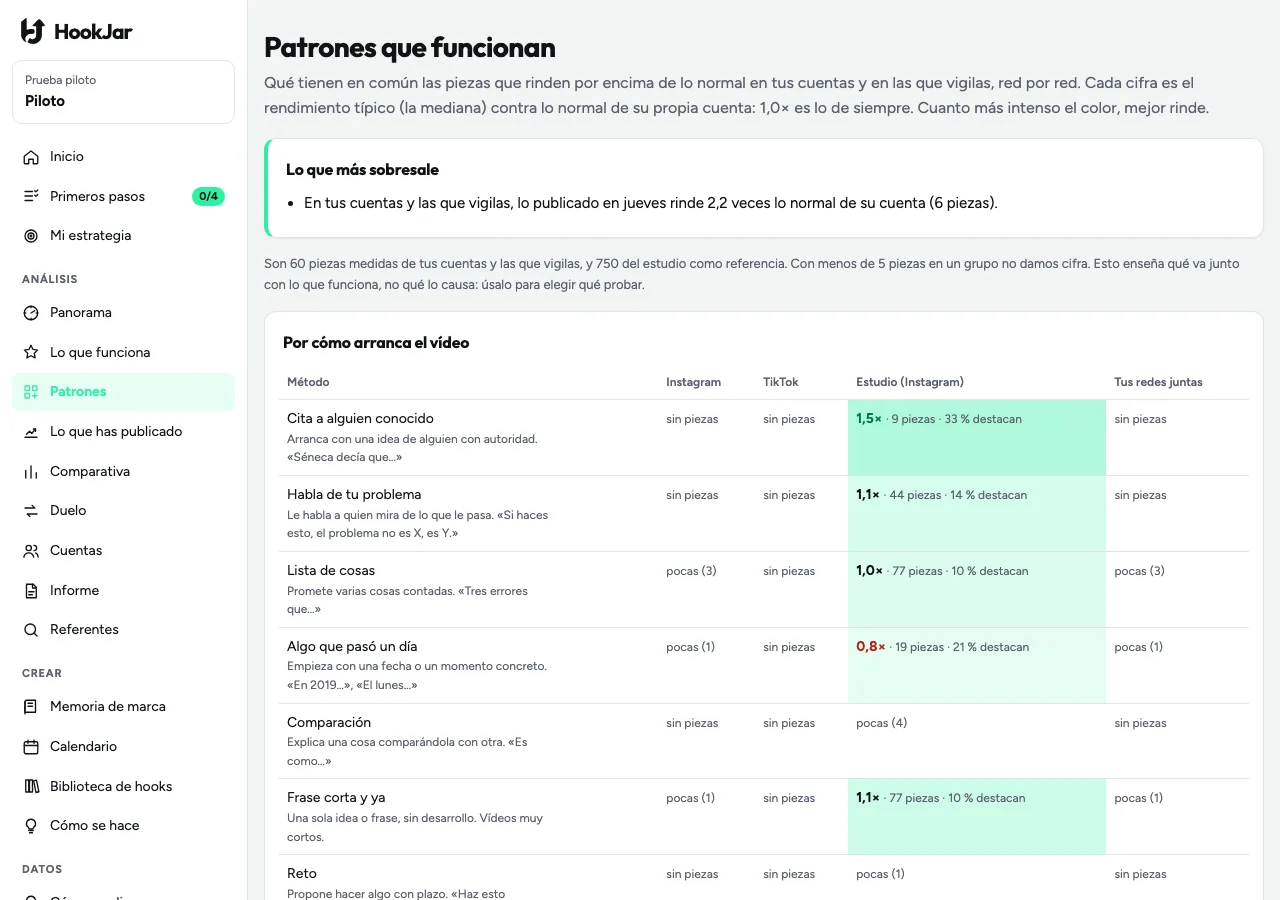Open the Duelo page
This screenshot has width=1280, height=900.
pyautogui.click(x=123, y=511)
